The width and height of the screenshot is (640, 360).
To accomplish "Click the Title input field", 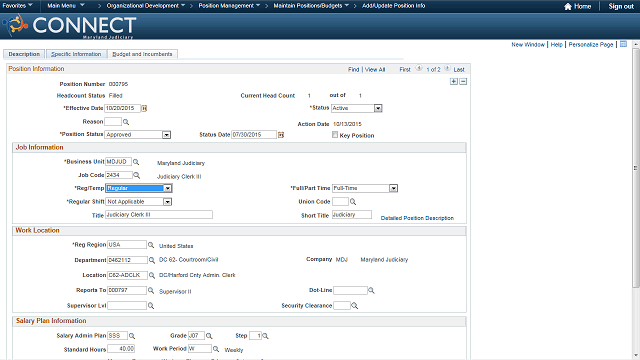I will pos(159,215).
